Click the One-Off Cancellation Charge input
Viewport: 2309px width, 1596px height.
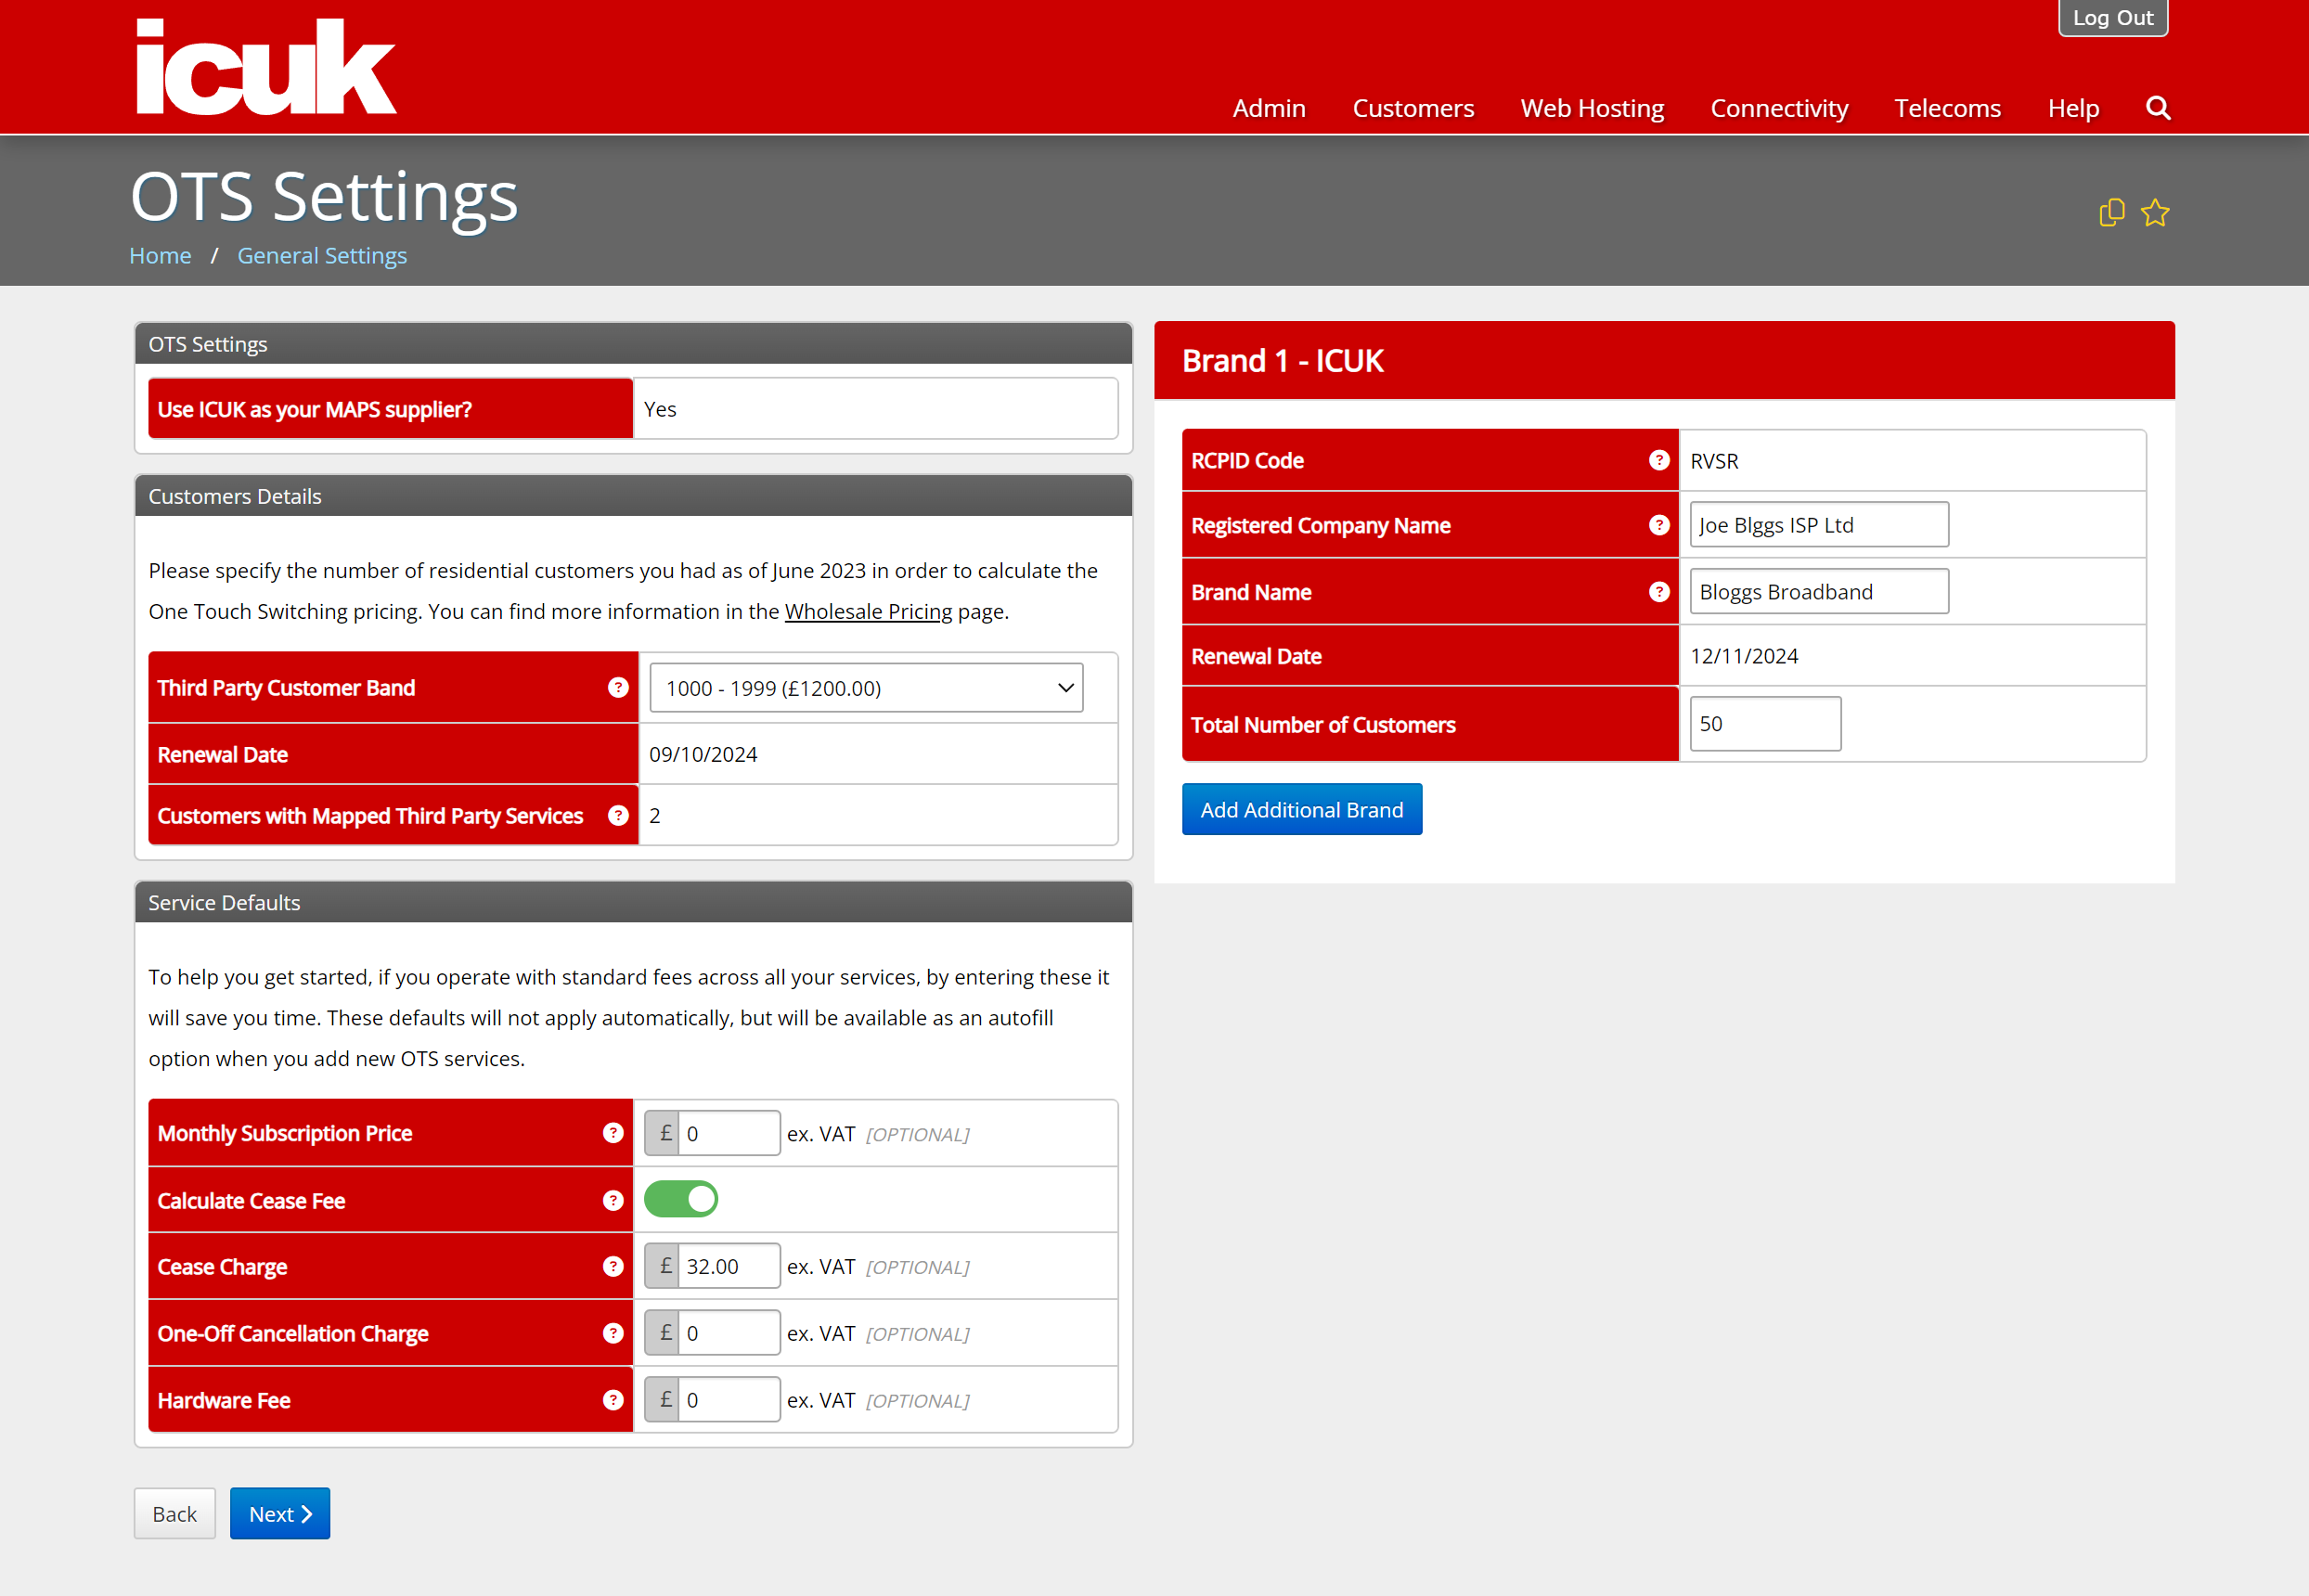[729, 1333]
